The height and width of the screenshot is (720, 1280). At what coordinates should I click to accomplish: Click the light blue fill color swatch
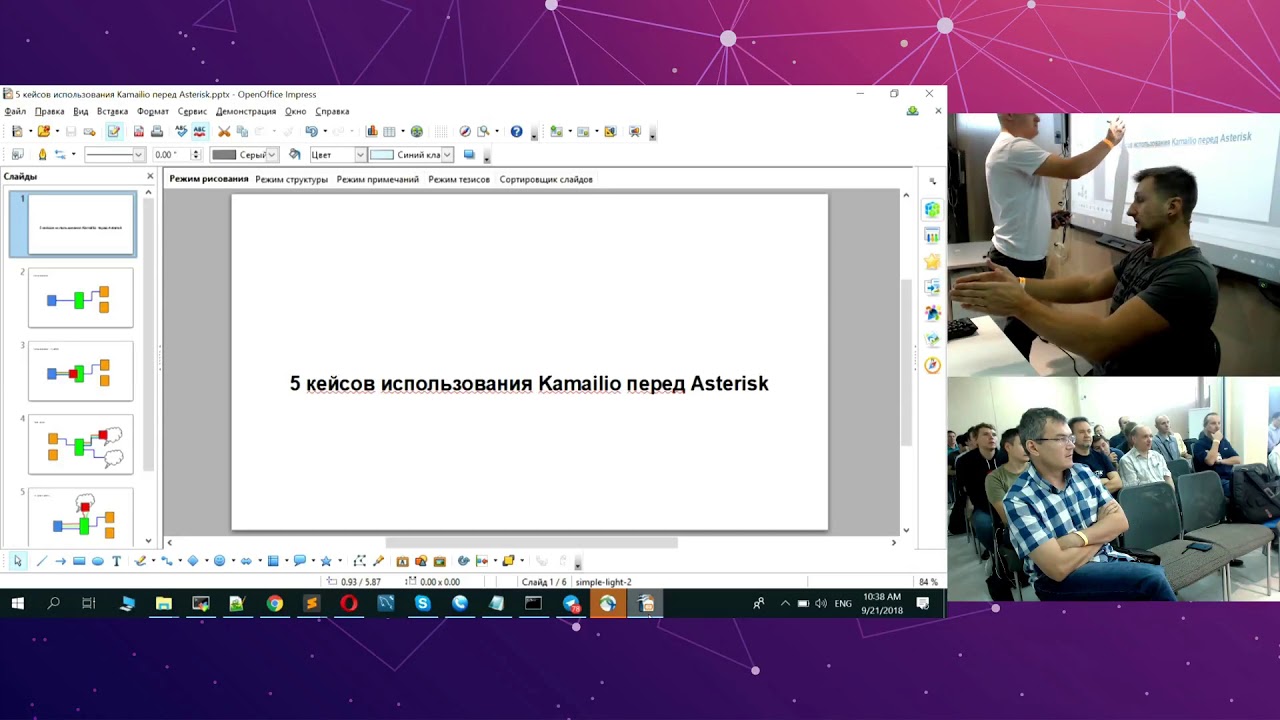tap(382, 155)
